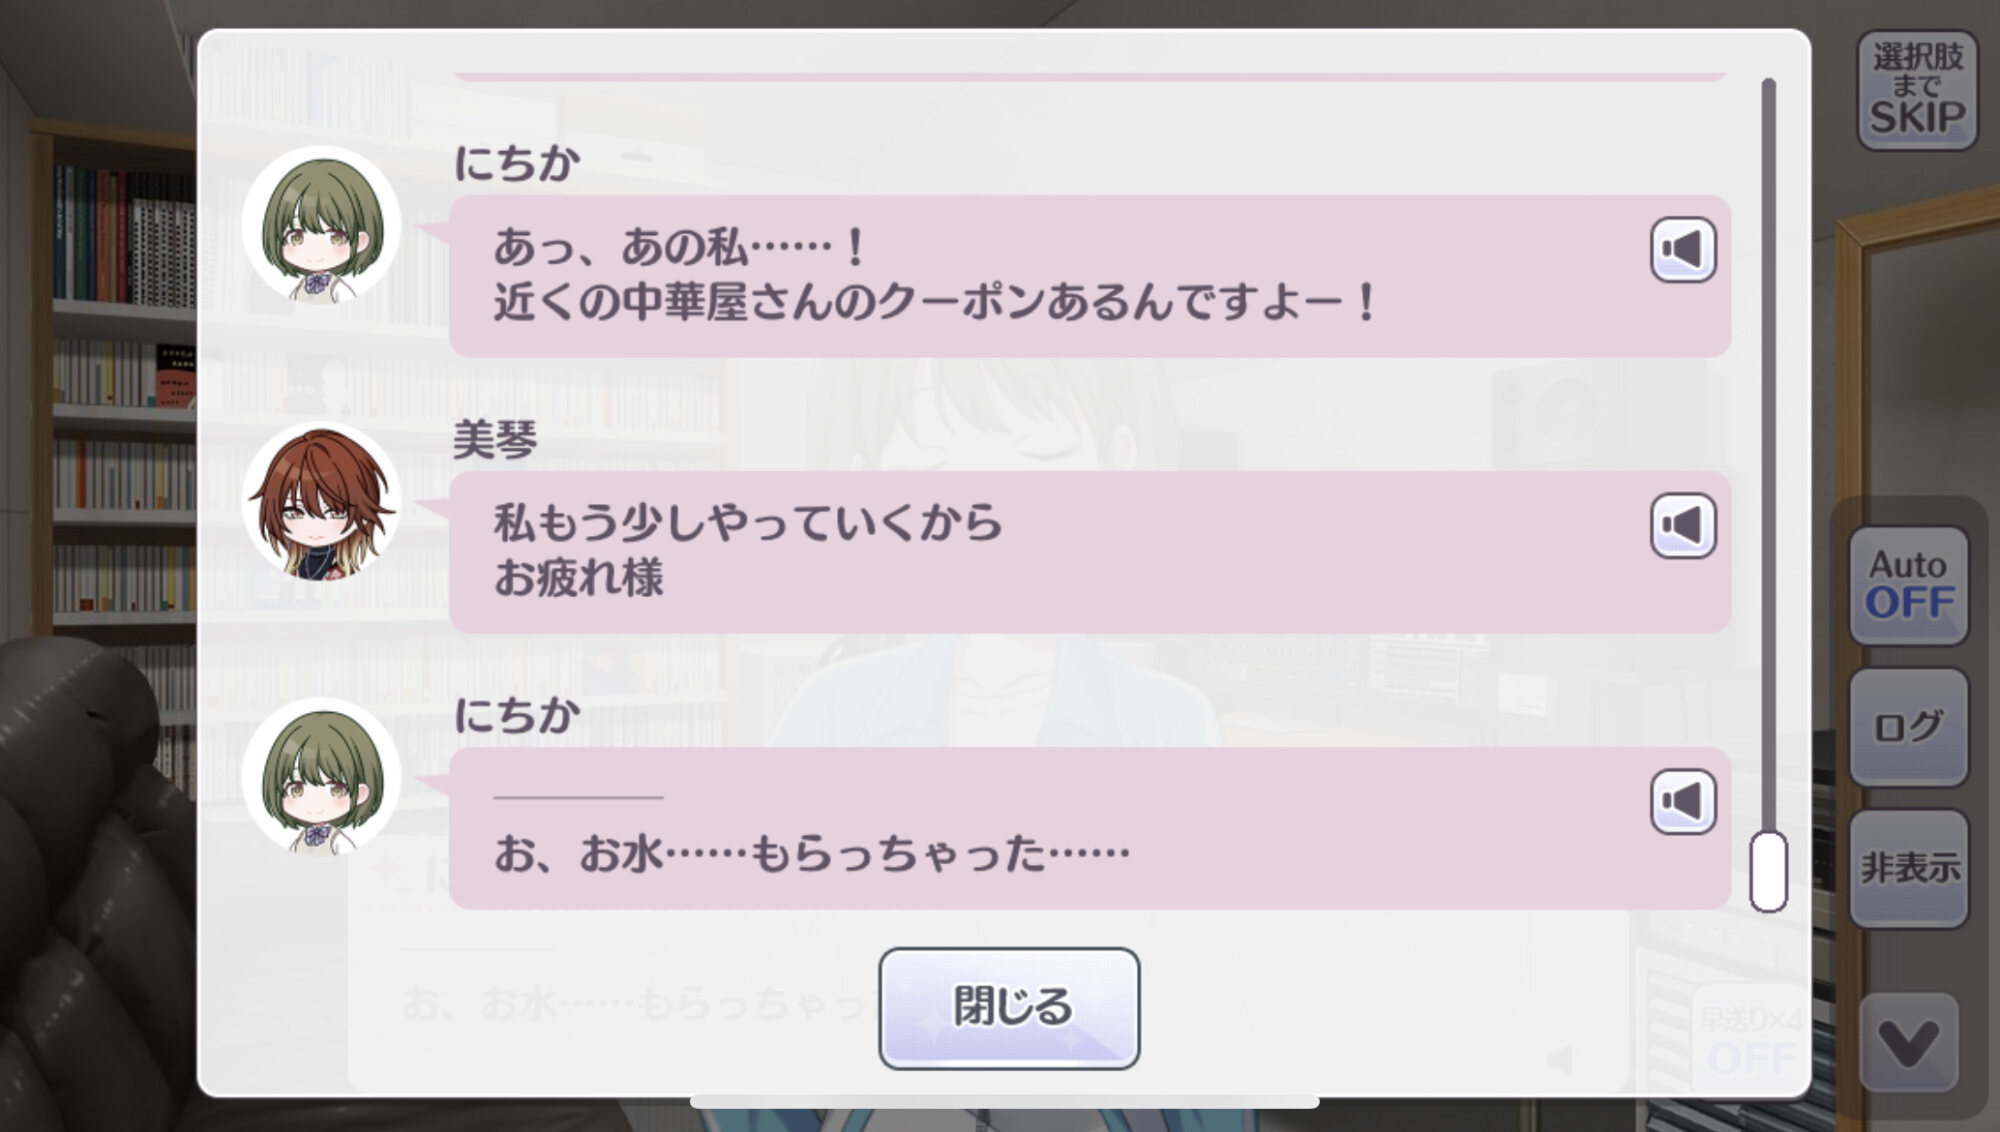
Task: Click the upper part of log scrollbar track
Action: 1768,300
